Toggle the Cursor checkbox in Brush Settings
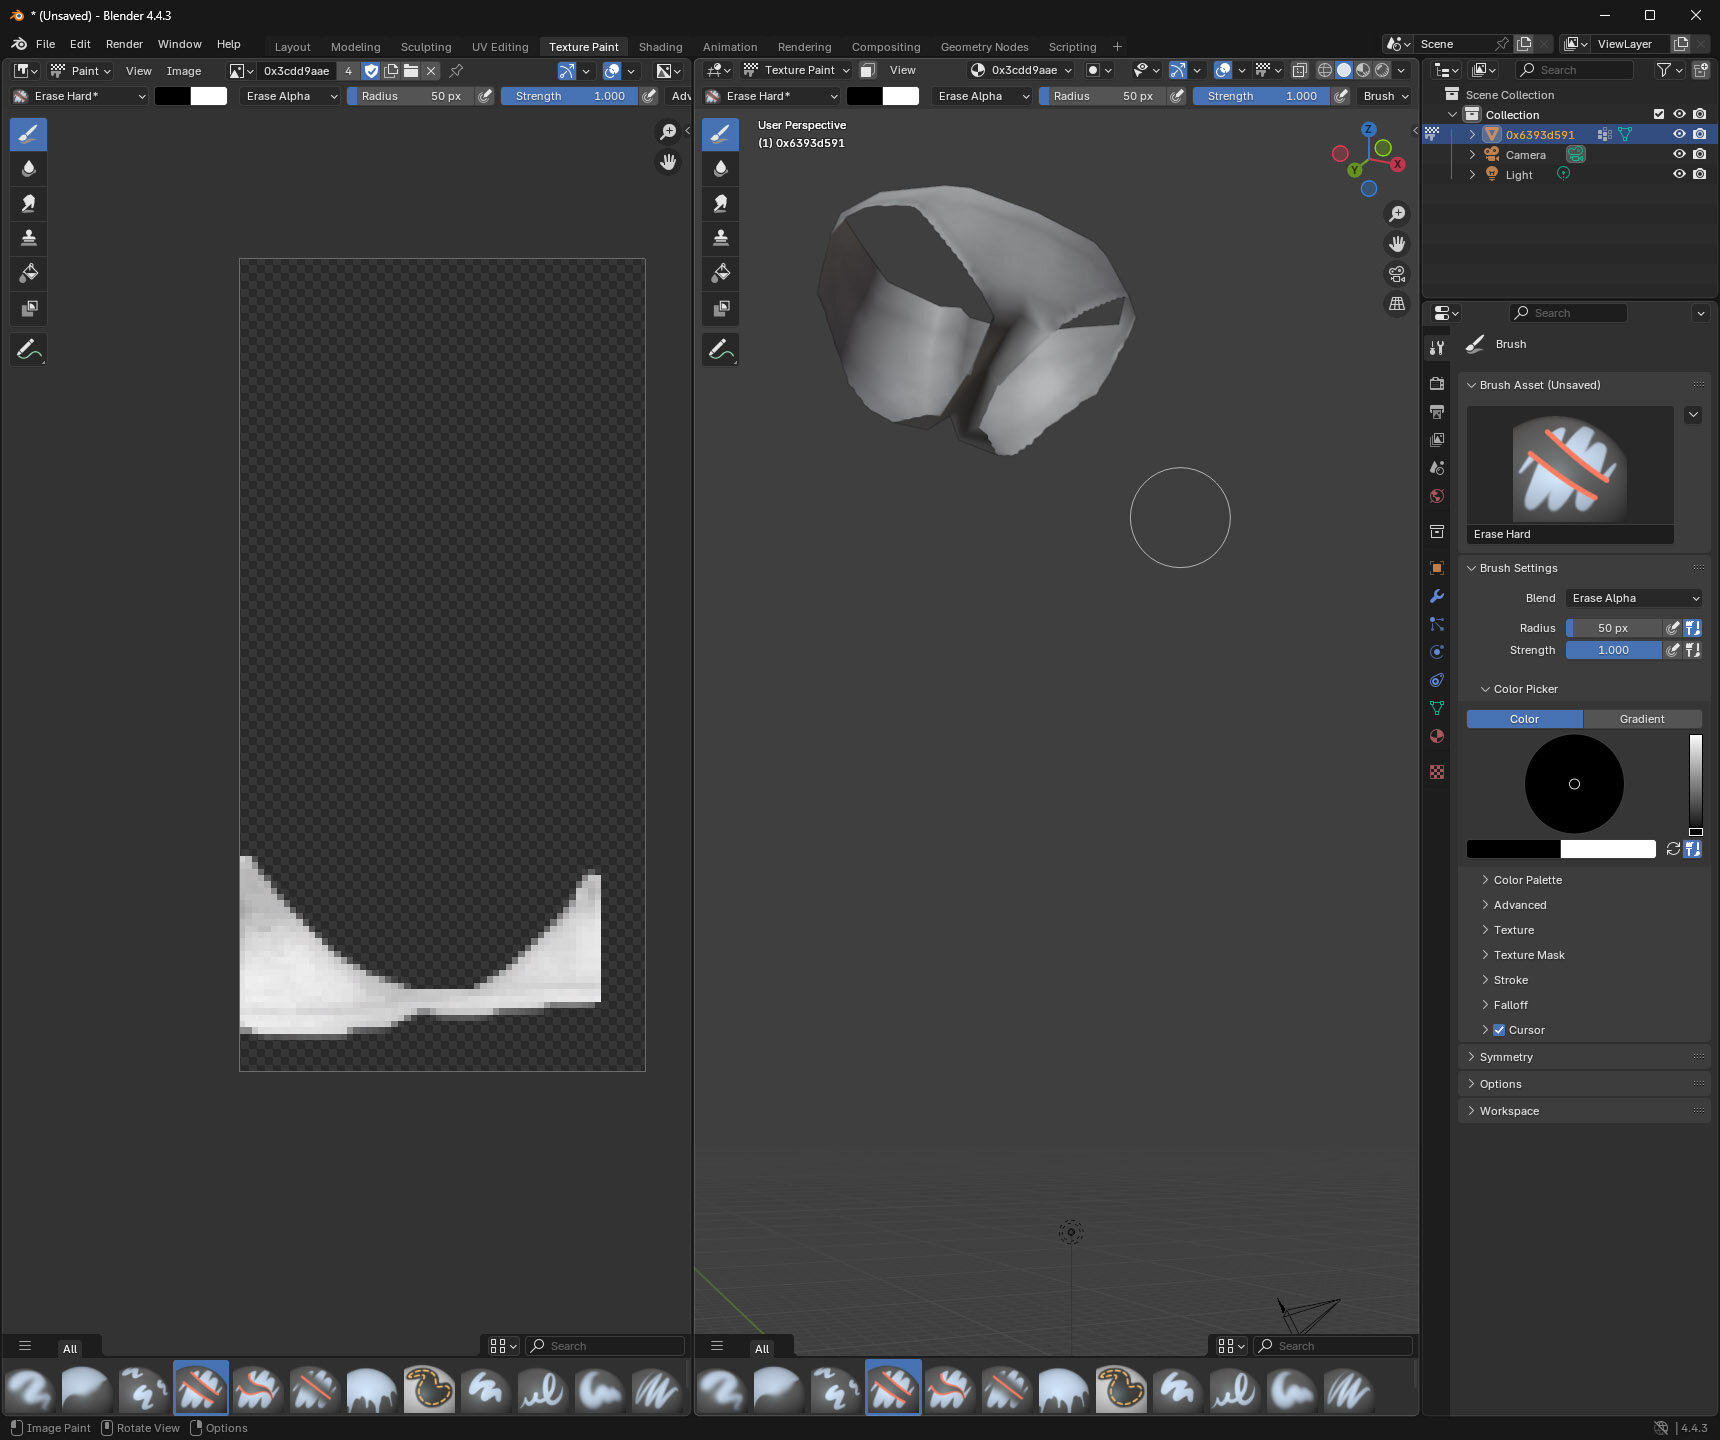The width and height of the screenshot is (1720, 1440). click(x=1499, y=1030)
